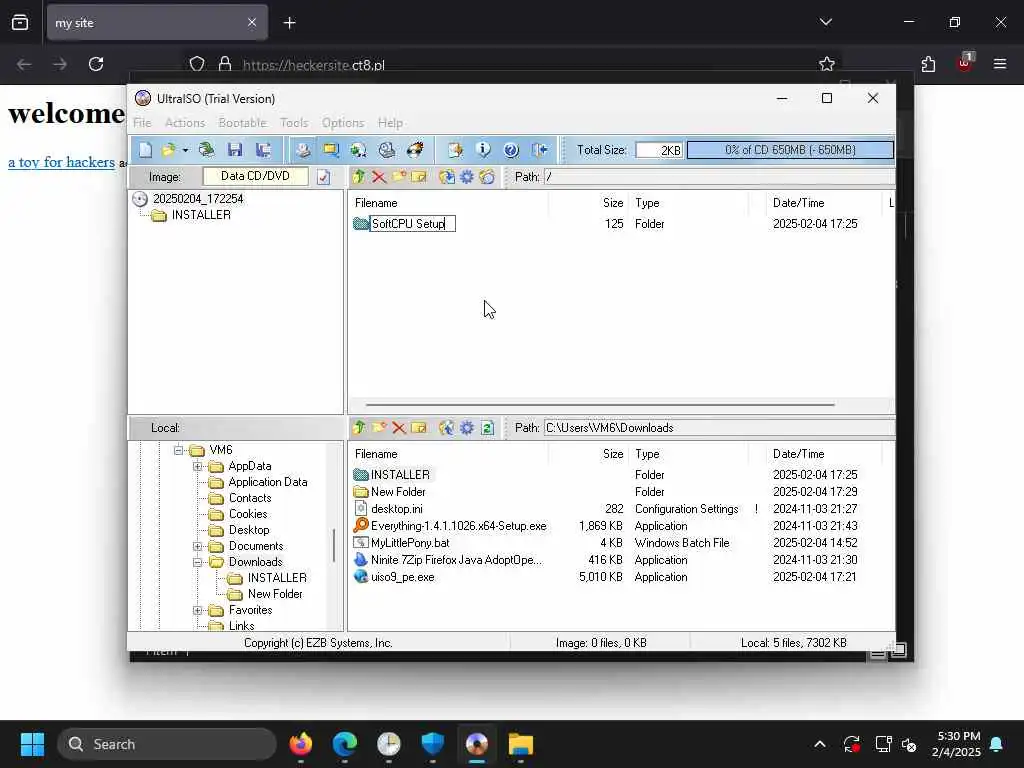This screenshot has height=768, width=1024.
Task: Collapse the Downloads tree node
Action: [x=197, y=562]
